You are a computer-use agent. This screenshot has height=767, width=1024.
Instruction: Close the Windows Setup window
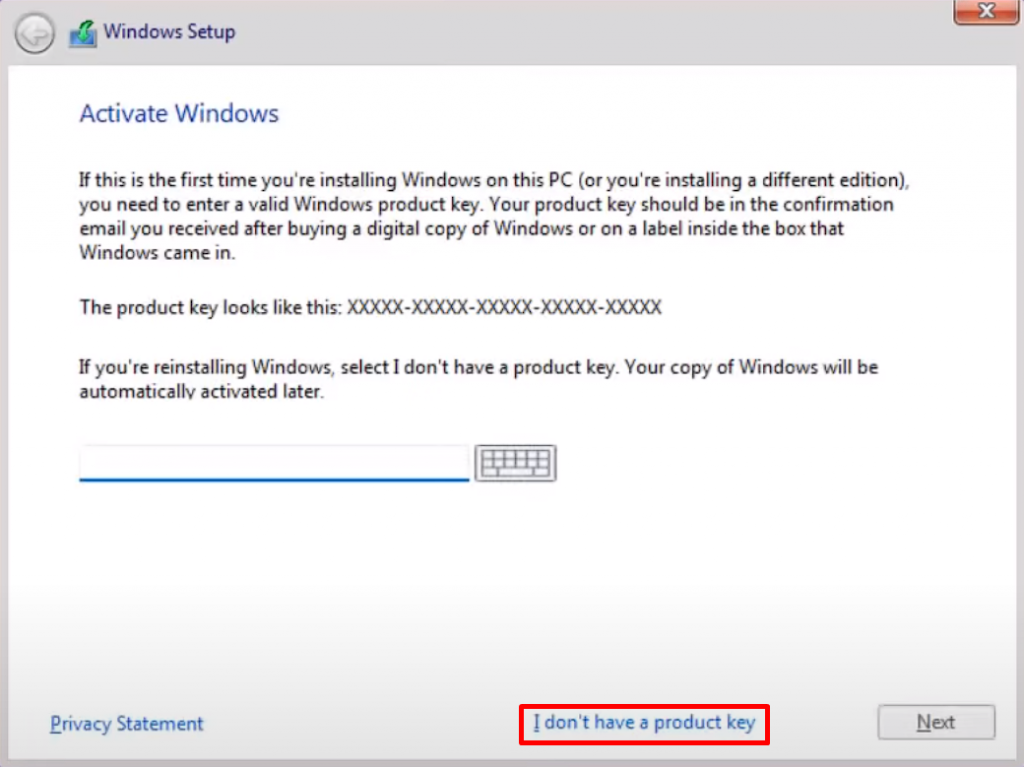click(x=985, y=11)
